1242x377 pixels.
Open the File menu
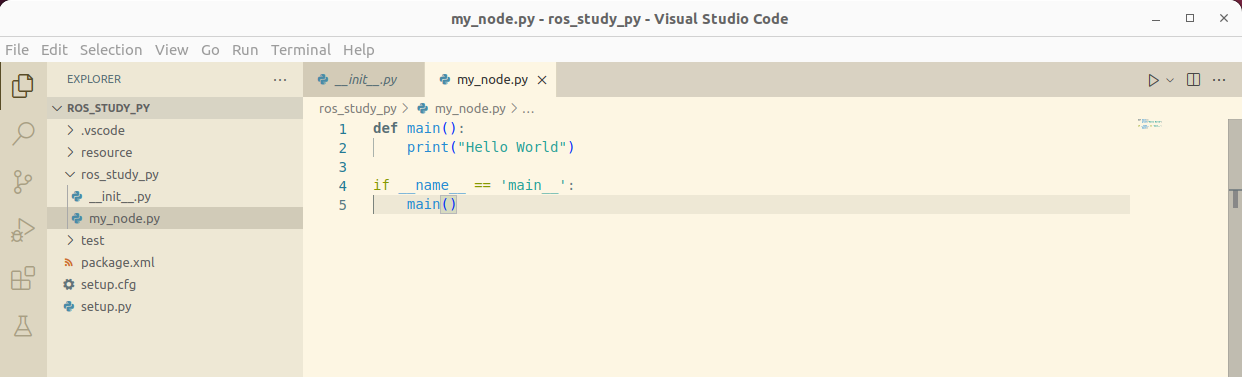(x=17, y=49)
